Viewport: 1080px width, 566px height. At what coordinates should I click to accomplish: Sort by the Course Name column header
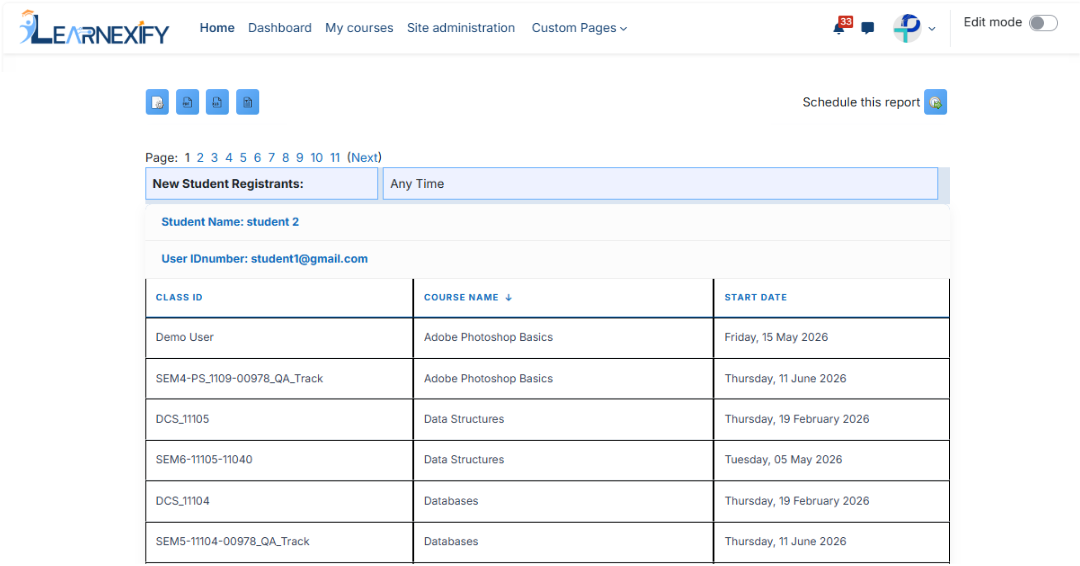tap(461, 297)
